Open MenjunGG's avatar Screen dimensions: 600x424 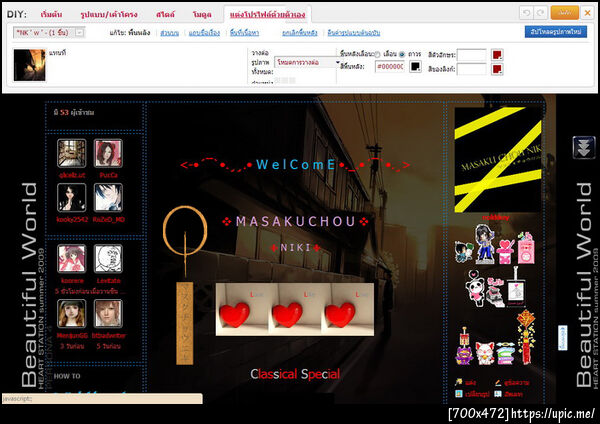click(x=72, y=313)
